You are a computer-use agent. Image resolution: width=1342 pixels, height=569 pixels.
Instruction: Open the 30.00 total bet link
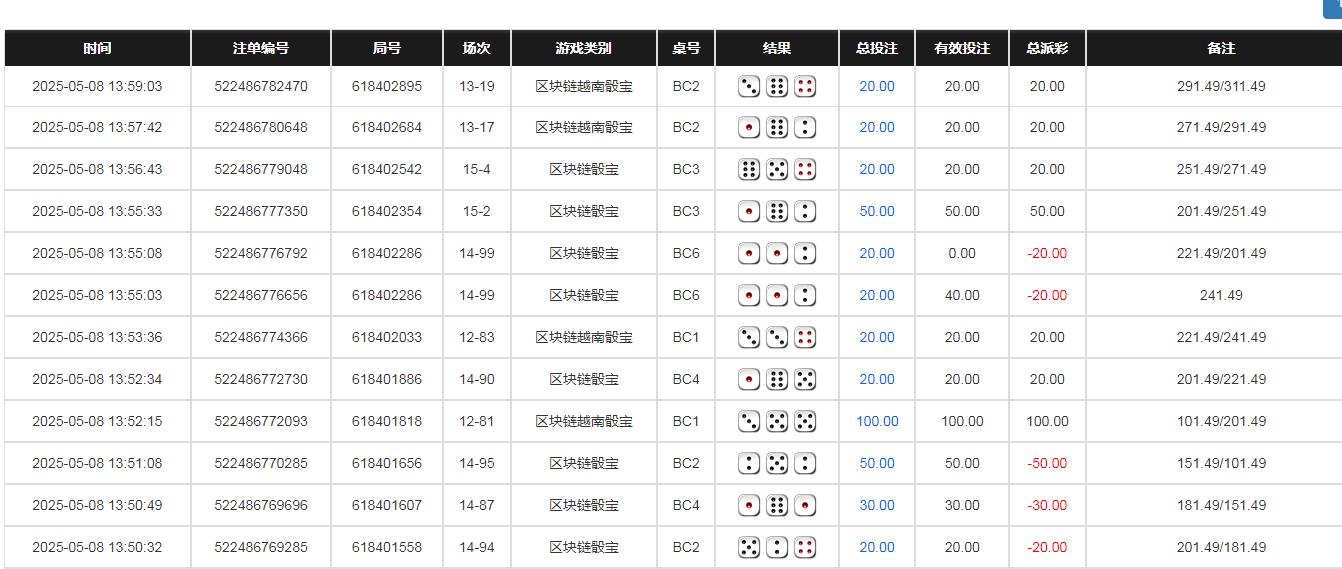click(x=877, y=506)
